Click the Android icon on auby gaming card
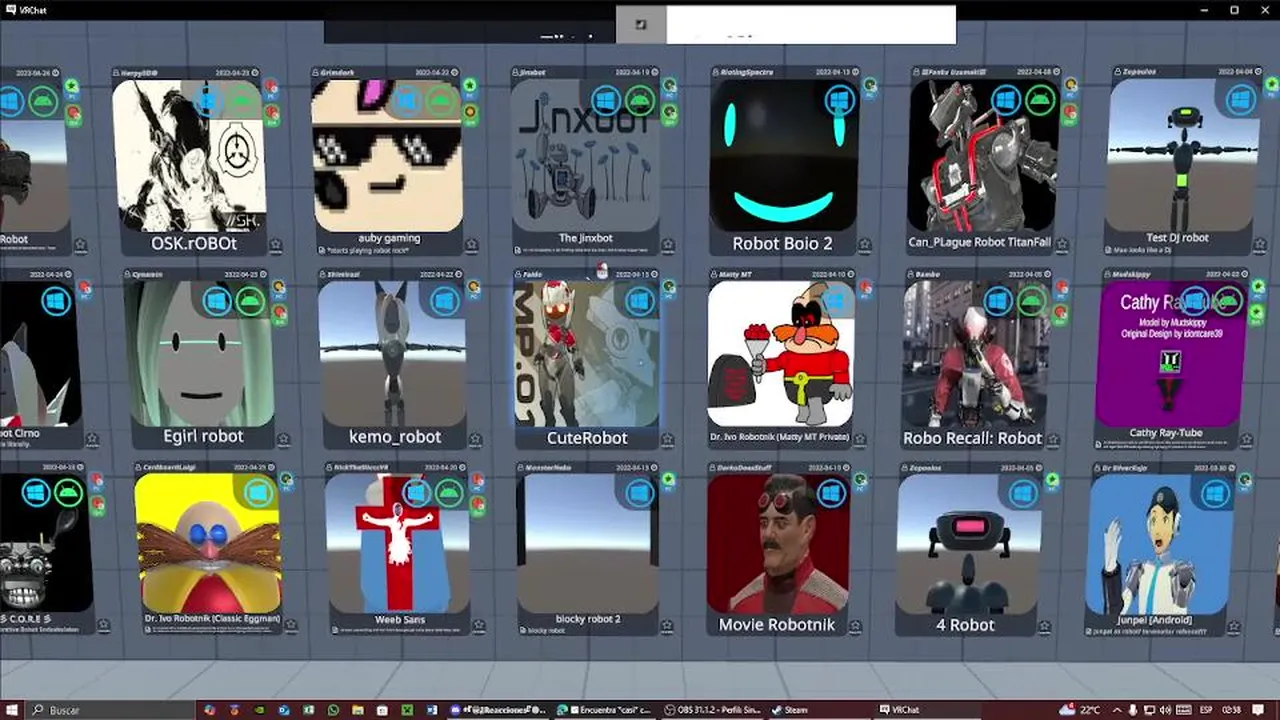The image size is (1280, 720). [440, 100]
